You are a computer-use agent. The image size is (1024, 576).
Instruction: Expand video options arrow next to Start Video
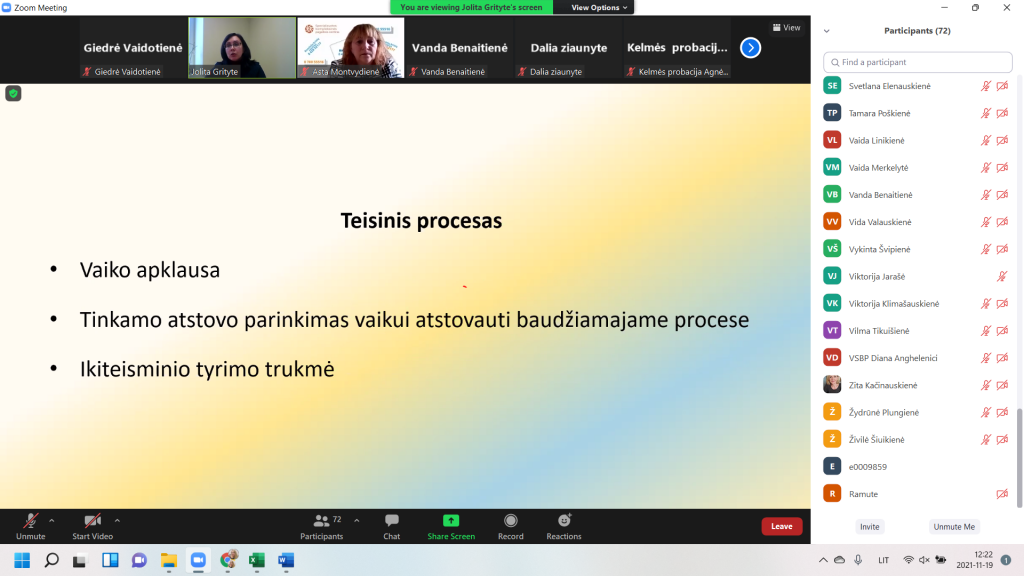[x=117, y=520]
